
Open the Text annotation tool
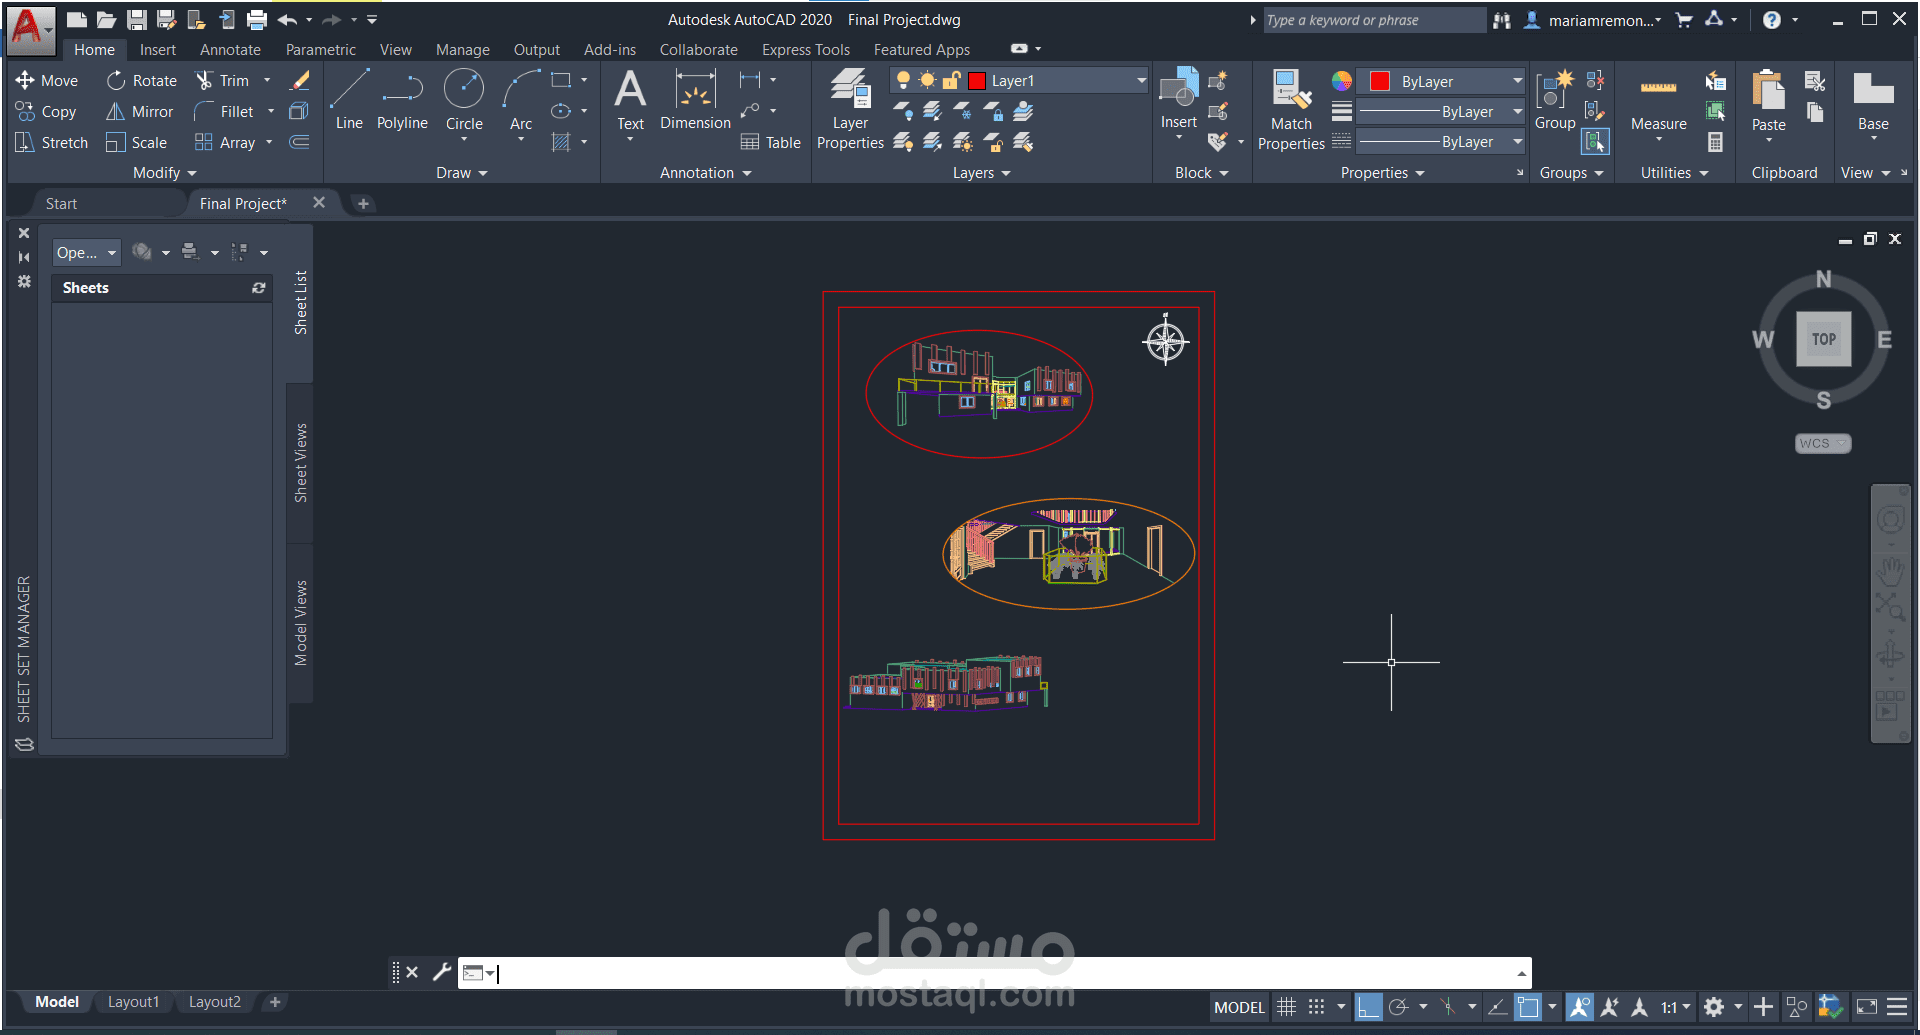coord(630,100)
